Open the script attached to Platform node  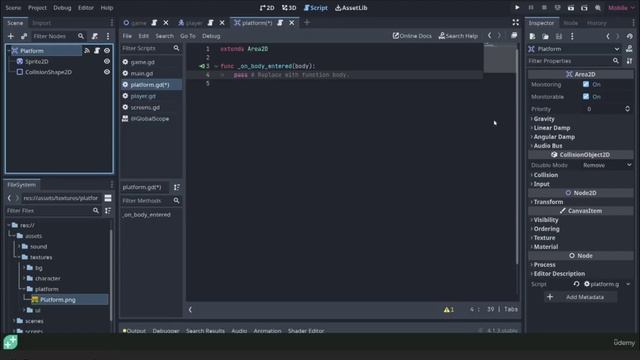tap(97, 51)
